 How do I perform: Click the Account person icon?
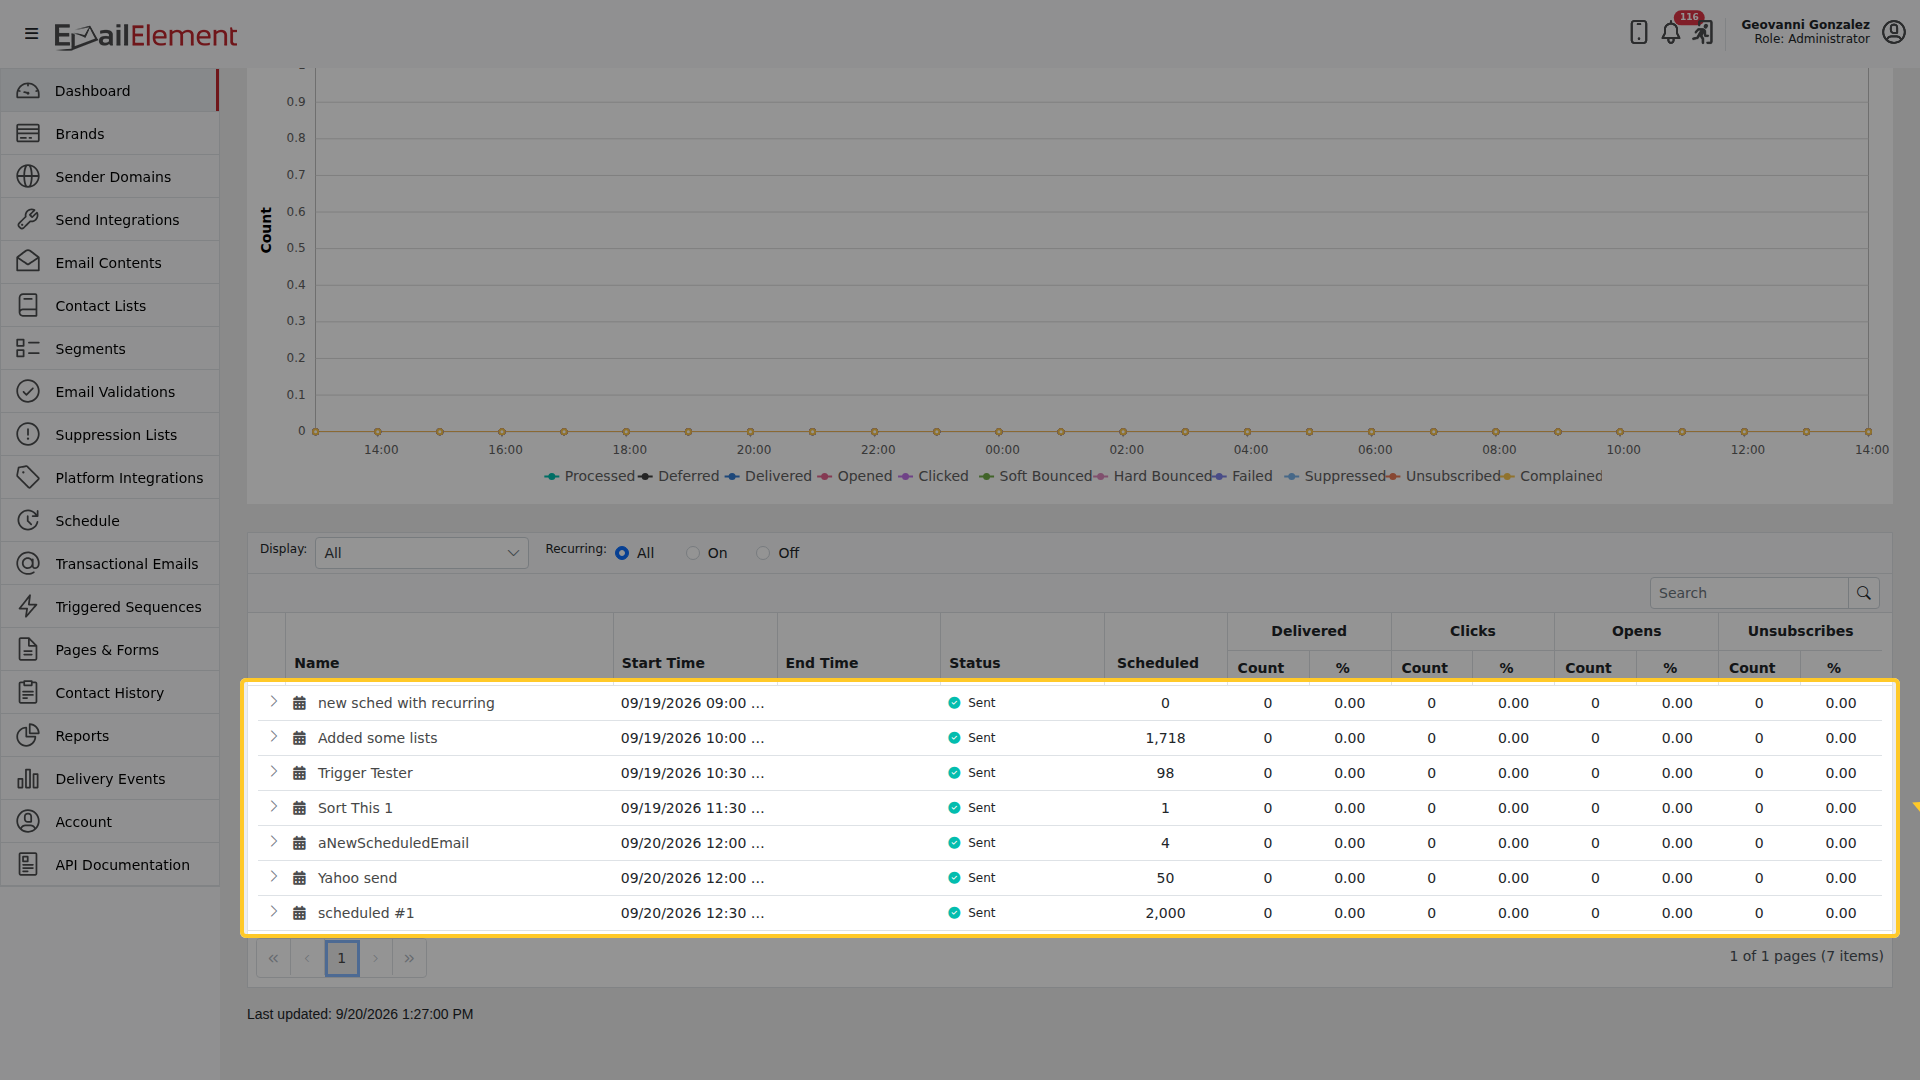click(x=28, y=821)
